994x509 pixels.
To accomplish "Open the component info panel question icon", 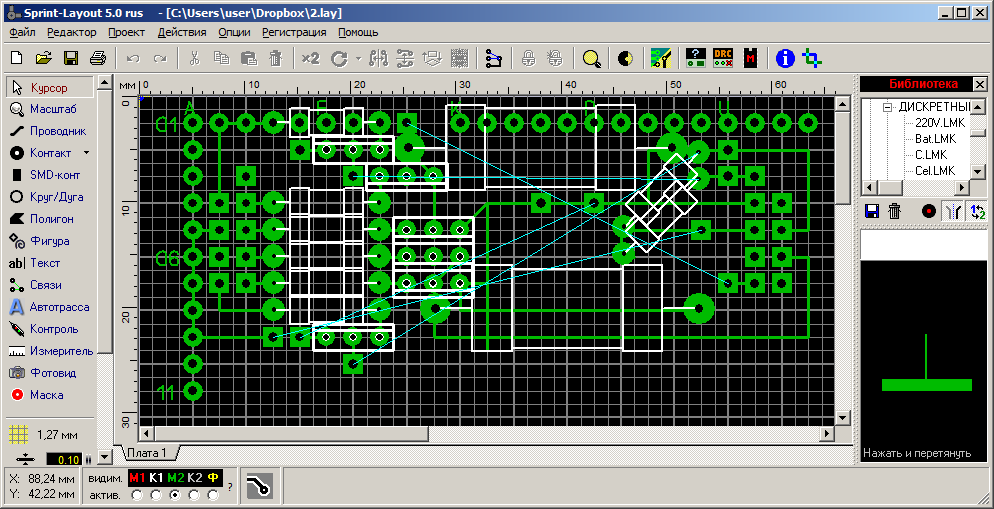I will point(696,58).
